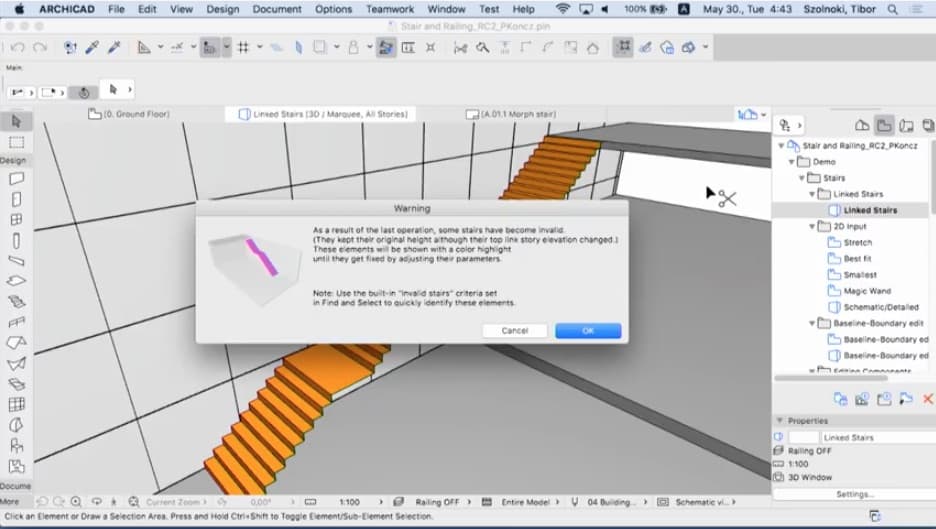The height and width of the screenshot is (529, 936).
Task: Open the Teamwork menu
Action: 390,9
